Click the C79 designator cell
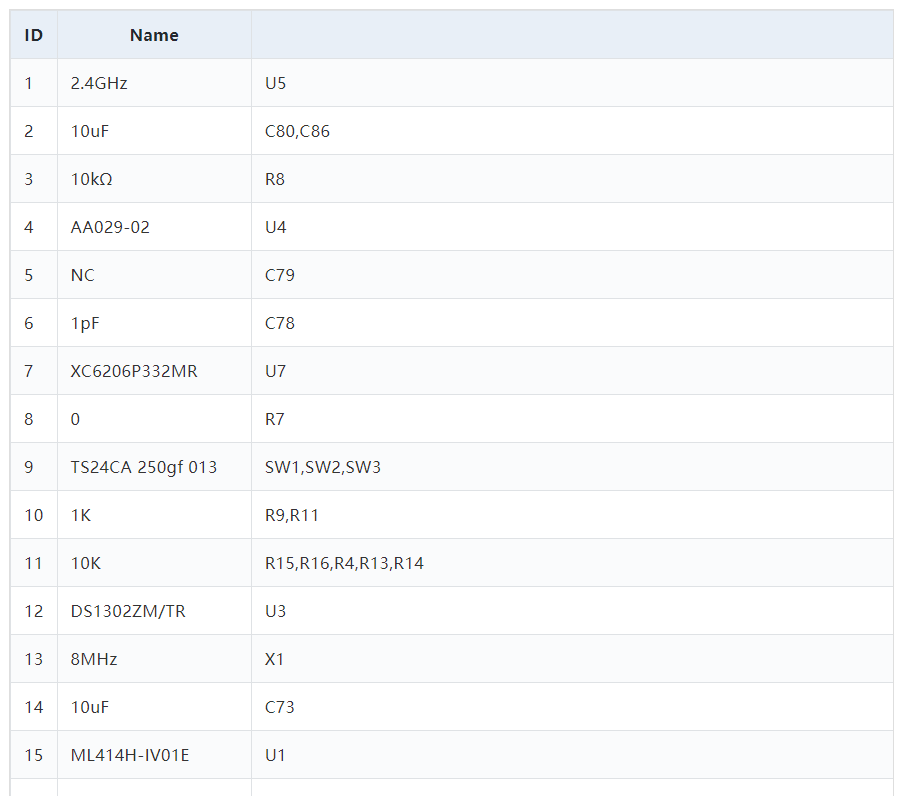 click(572, 275)
